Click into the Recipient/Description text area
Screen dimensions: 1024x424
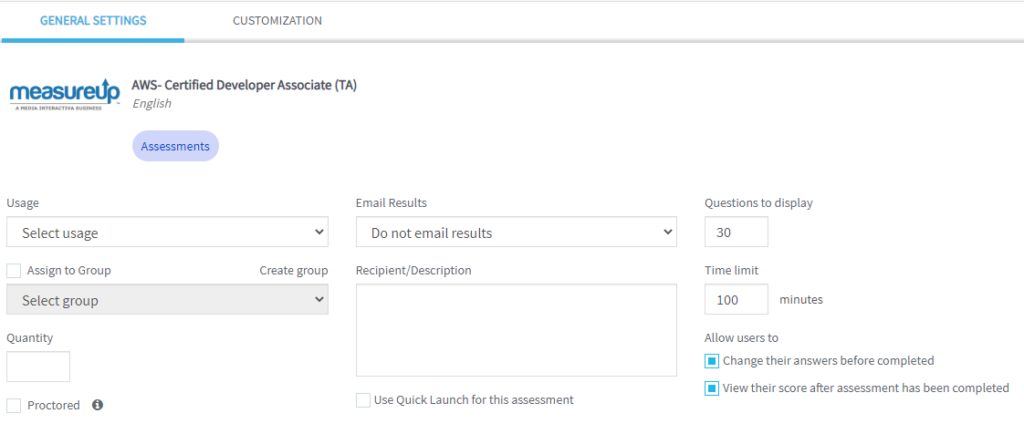tap(516, 330)
